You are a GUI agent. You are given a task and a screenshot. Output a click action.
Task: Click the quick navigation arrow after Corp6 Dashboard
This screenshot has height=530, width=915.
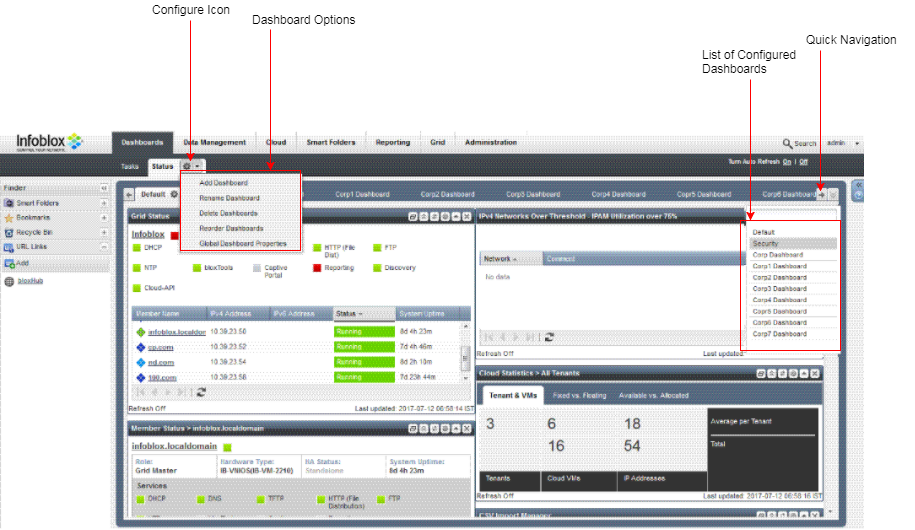point(822,194)
